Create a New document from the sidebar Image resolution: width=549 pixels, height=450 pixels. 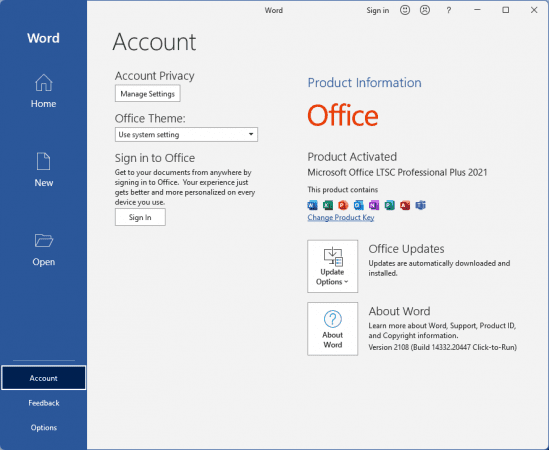43,170
